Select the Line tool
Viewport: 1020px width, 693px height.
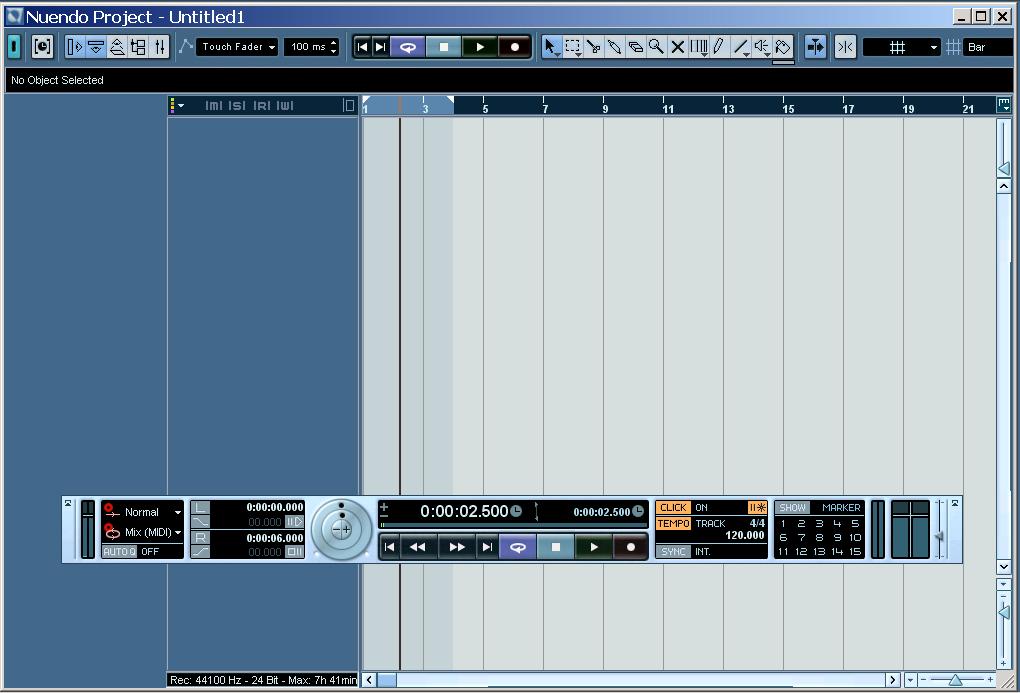point(740,47)
